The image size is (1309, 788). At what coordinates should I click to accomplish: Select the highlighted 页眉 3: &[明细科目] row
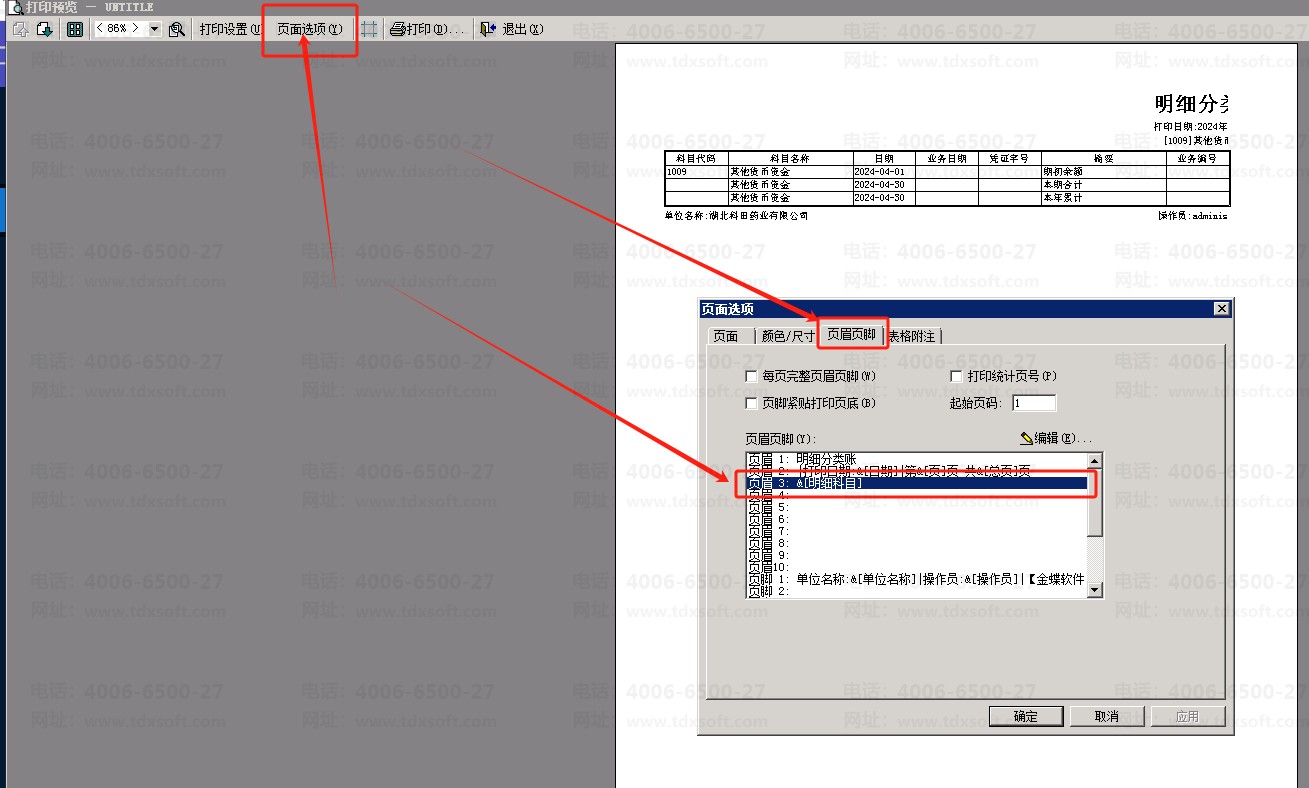(x=916, y=483)
